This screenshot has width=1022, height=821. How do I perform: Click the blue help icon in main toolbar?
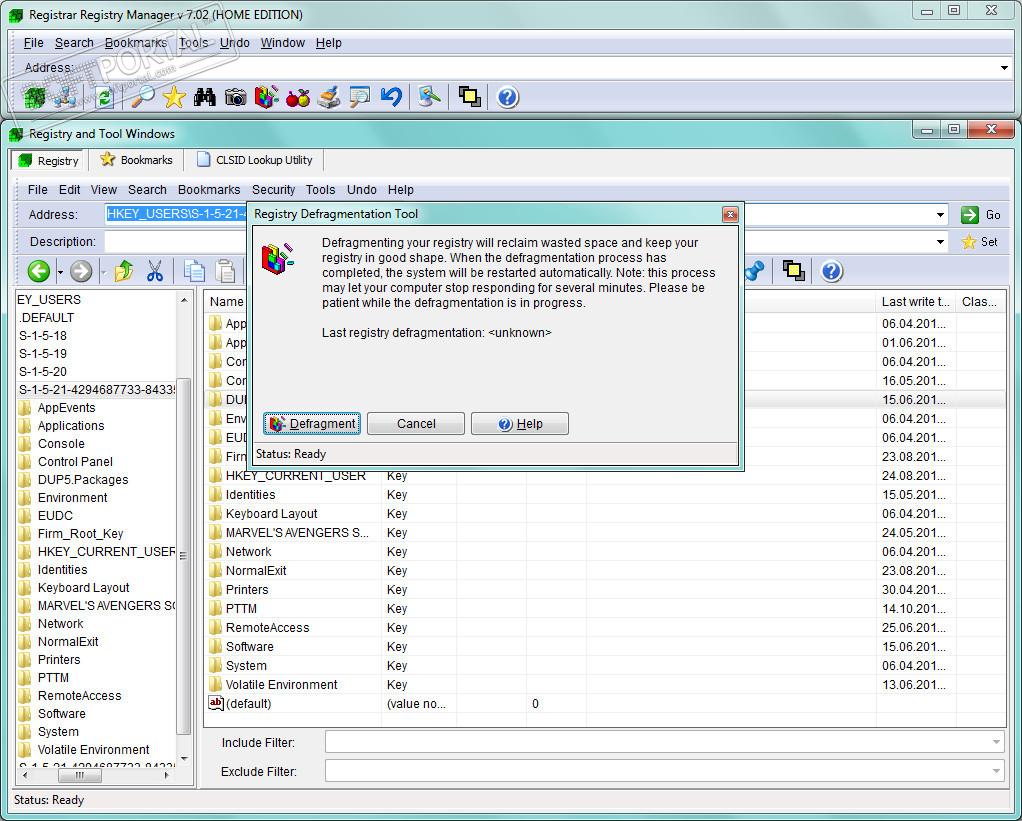(x=508, y=98)
